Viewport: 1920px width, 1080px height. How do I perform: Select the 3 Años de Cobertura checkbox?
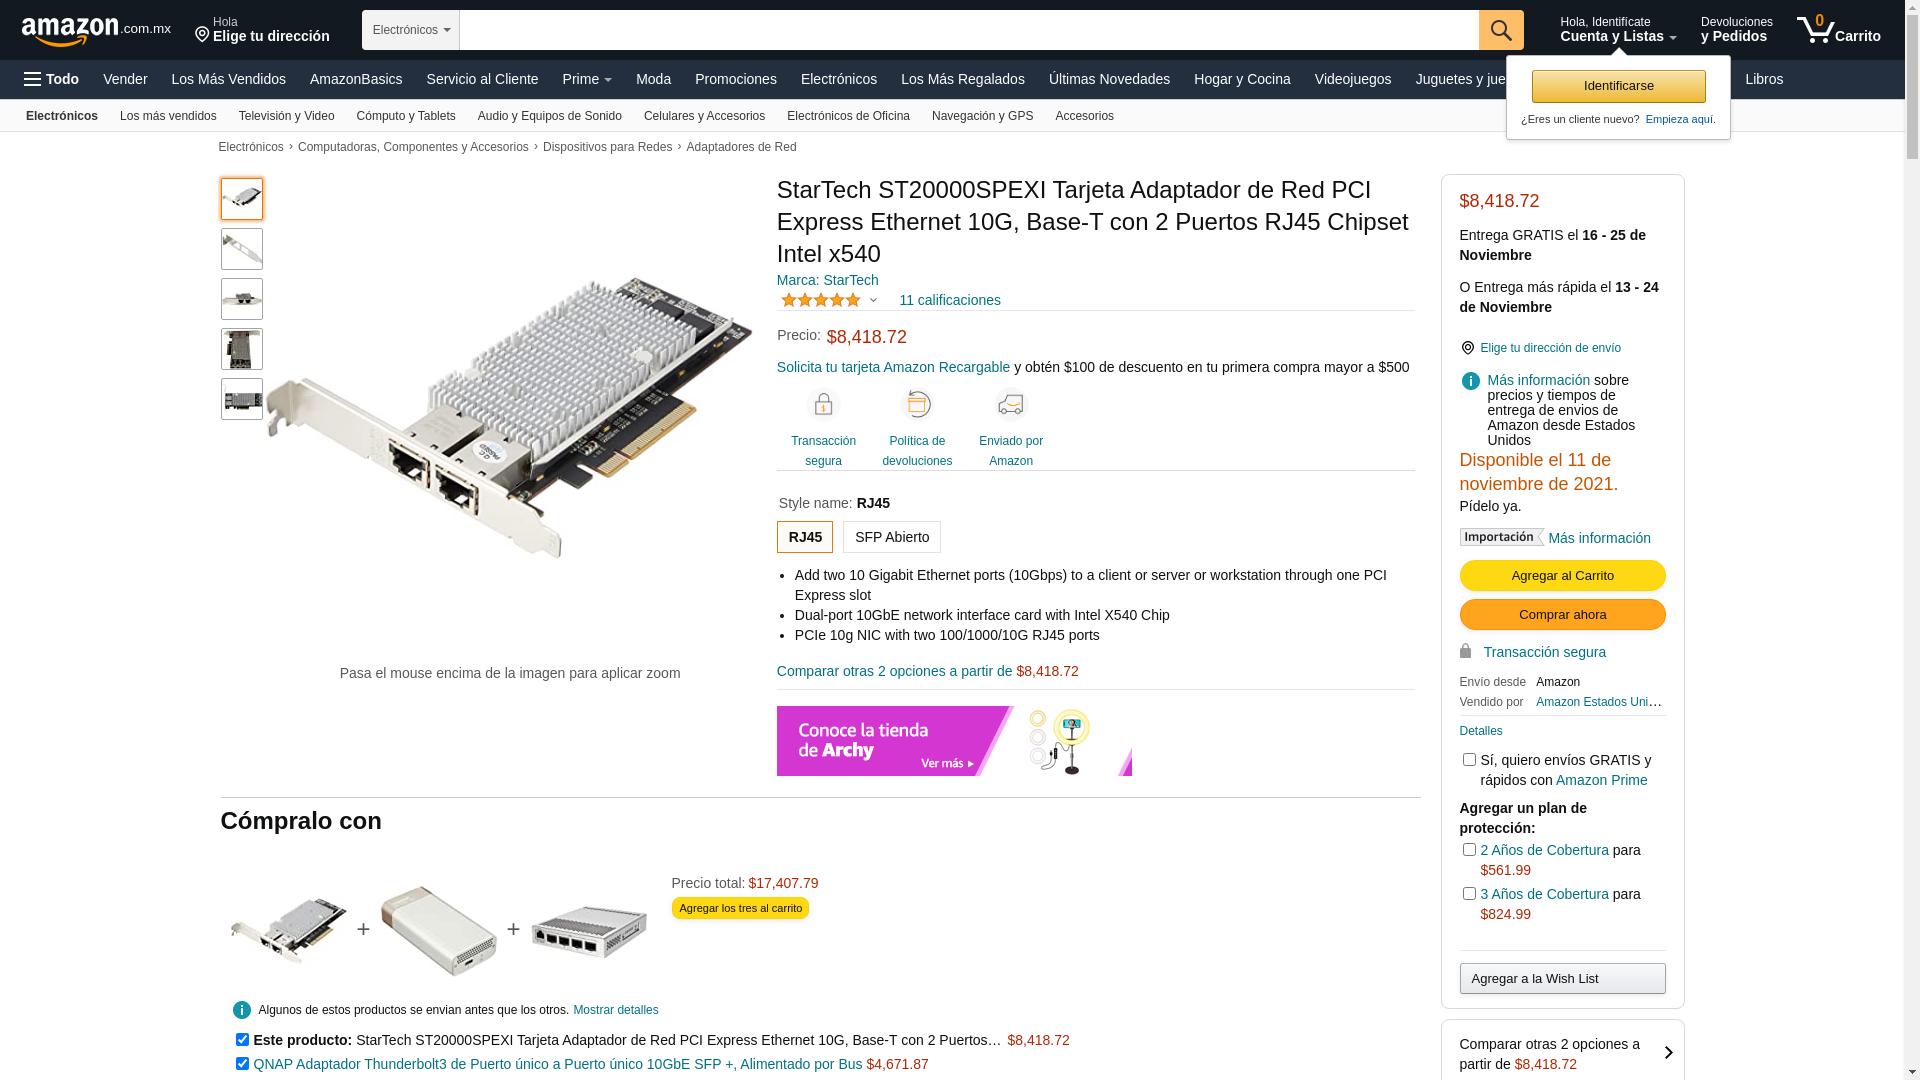click(x=1469, y=894)
